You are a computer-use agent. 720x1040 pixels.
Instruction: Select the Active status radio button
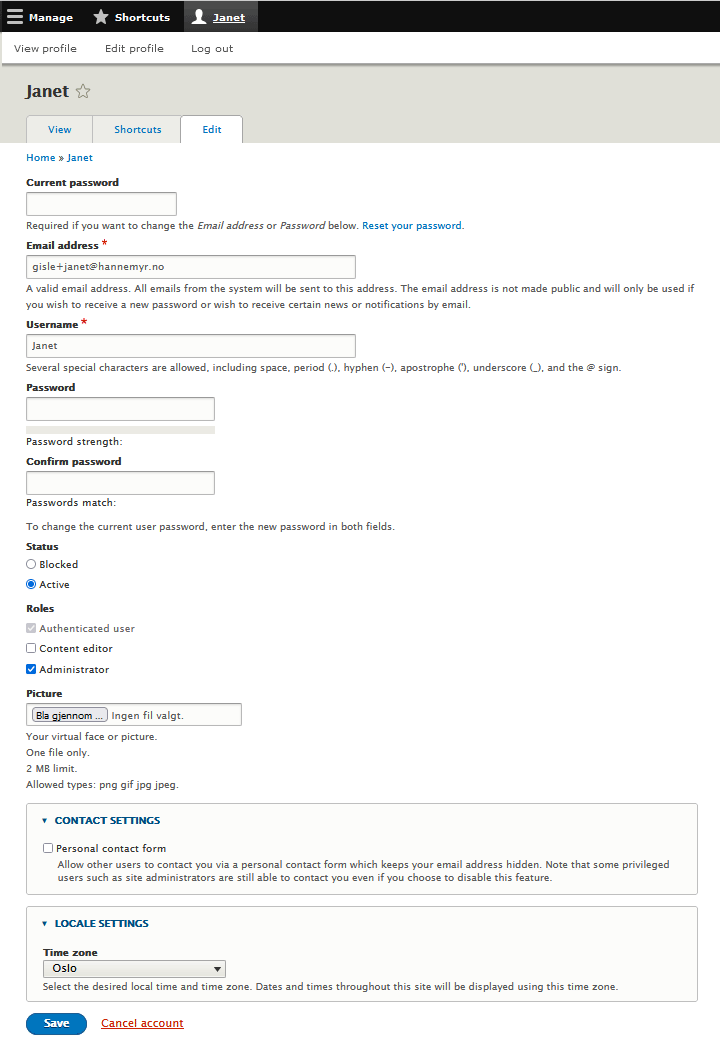[31, 584]
